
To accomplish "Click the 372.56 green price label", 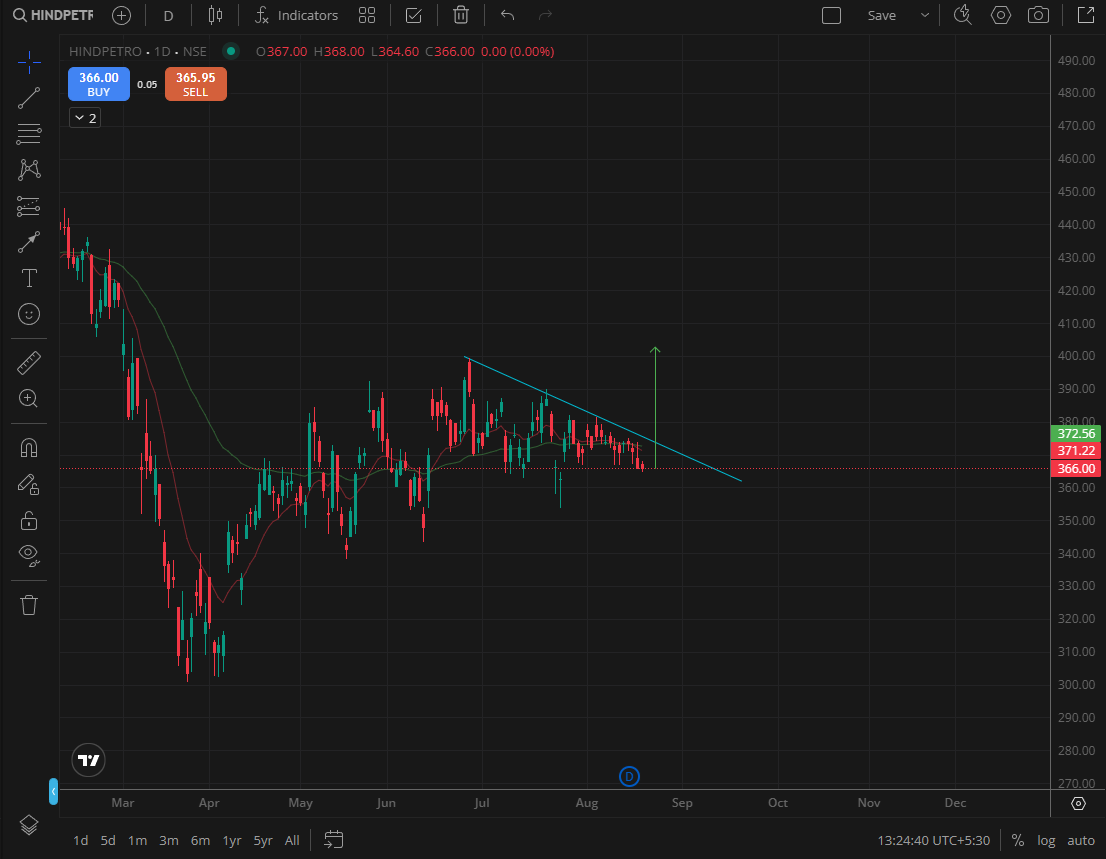I will coord(1076,434).
